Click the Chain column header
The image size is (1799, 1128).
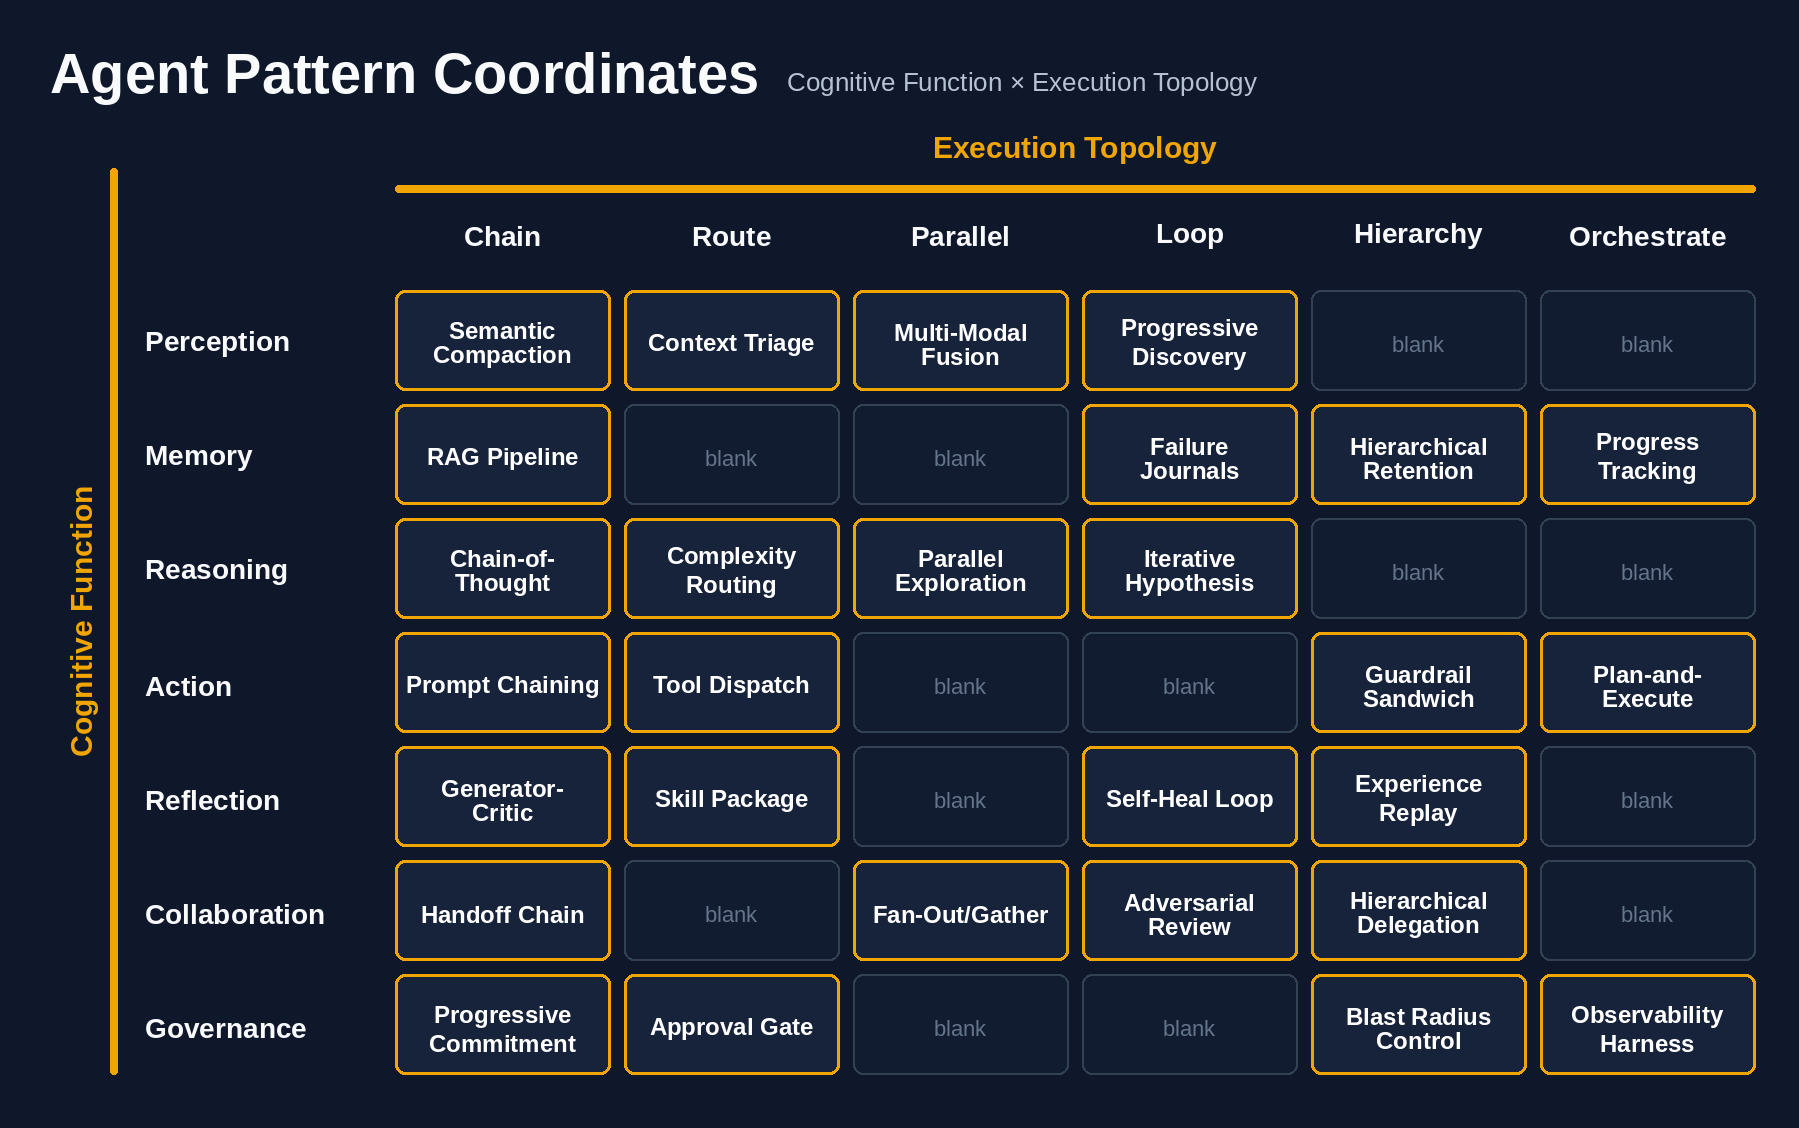502,237
